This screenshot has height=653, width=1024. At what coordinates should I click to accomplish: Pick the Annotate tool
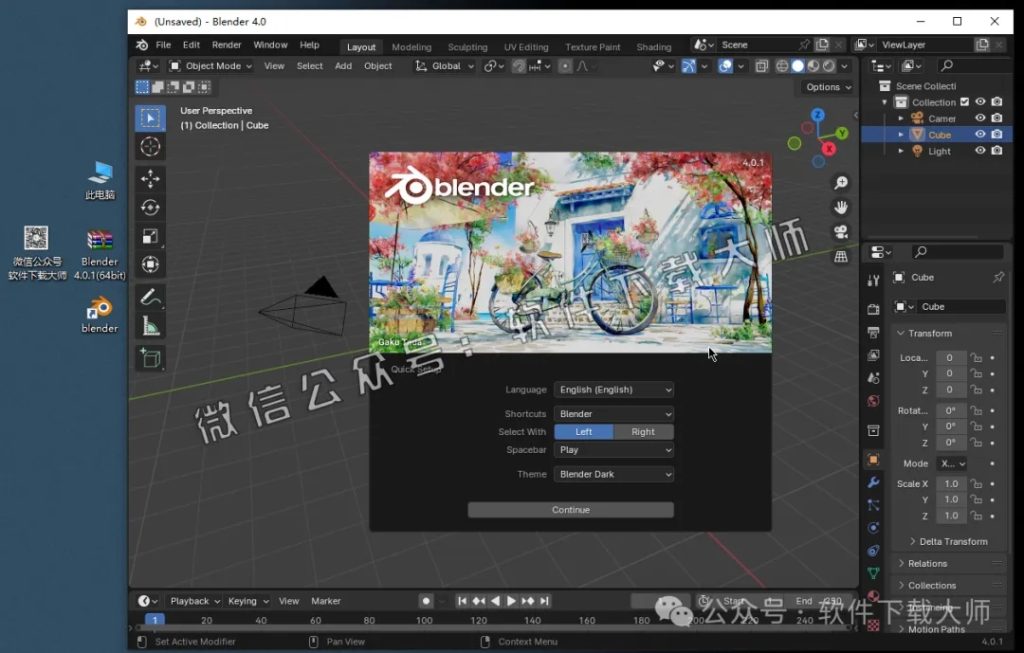(150, 297)
